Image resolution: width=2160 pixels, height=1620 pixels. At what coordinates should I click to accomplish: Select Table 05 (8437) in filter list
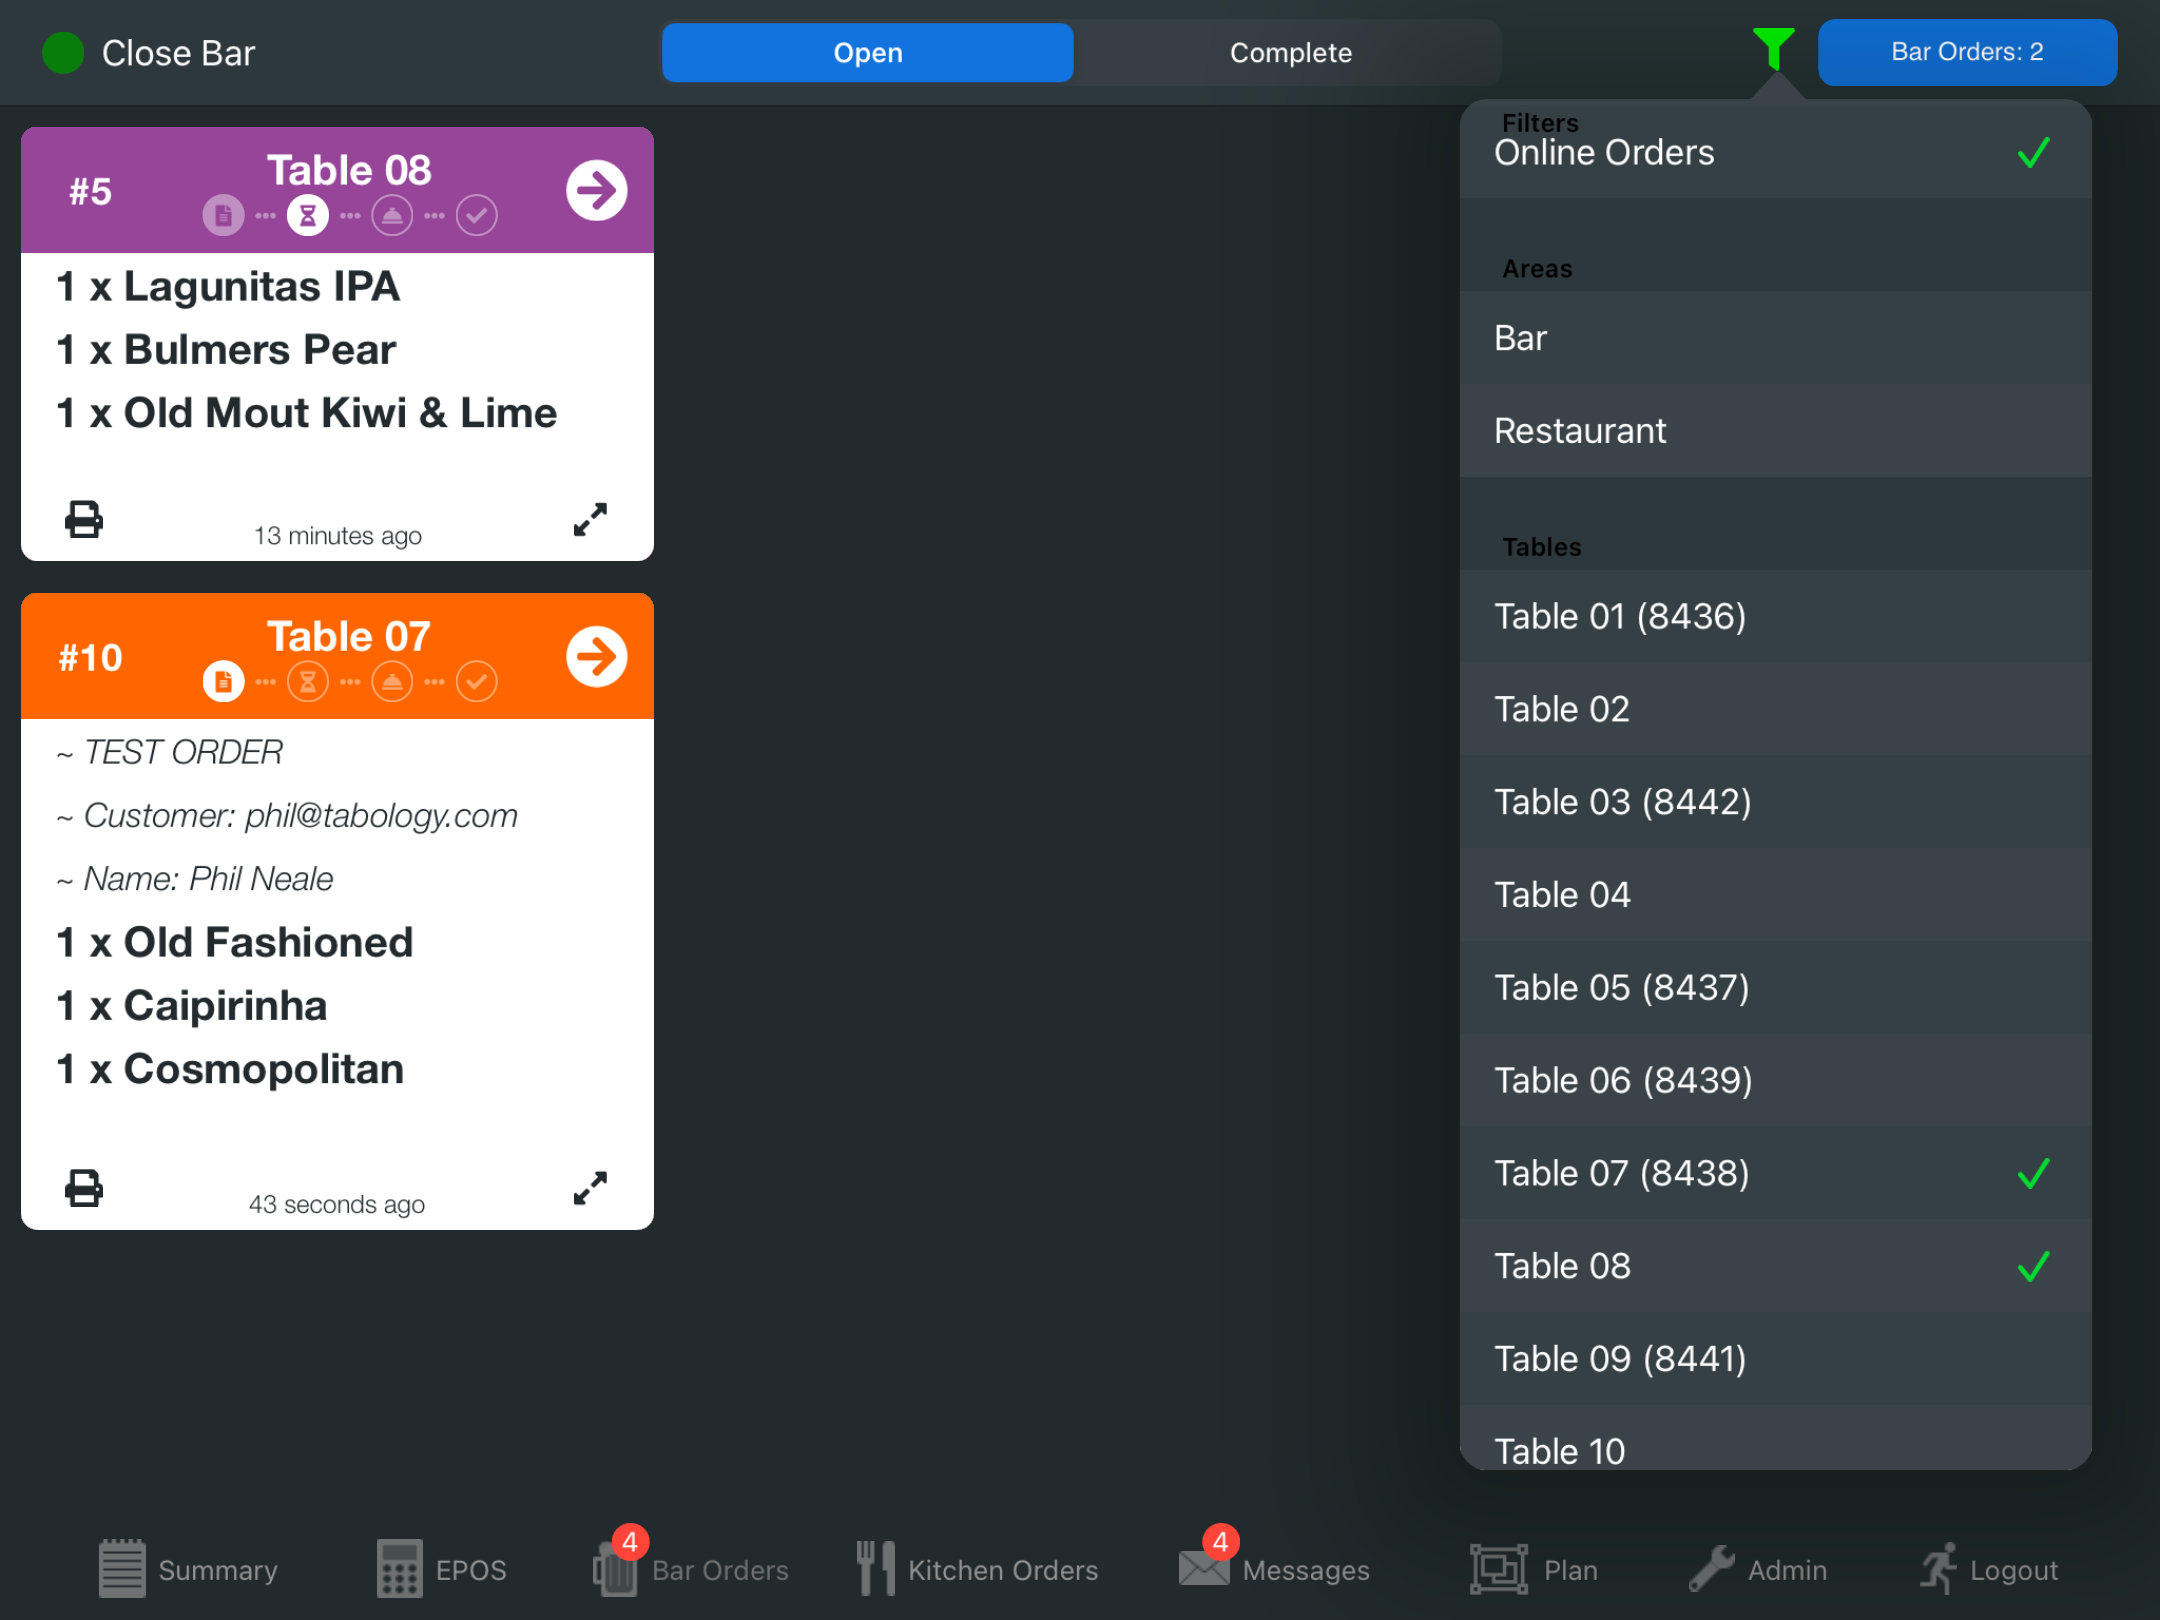pos(1775,988)
